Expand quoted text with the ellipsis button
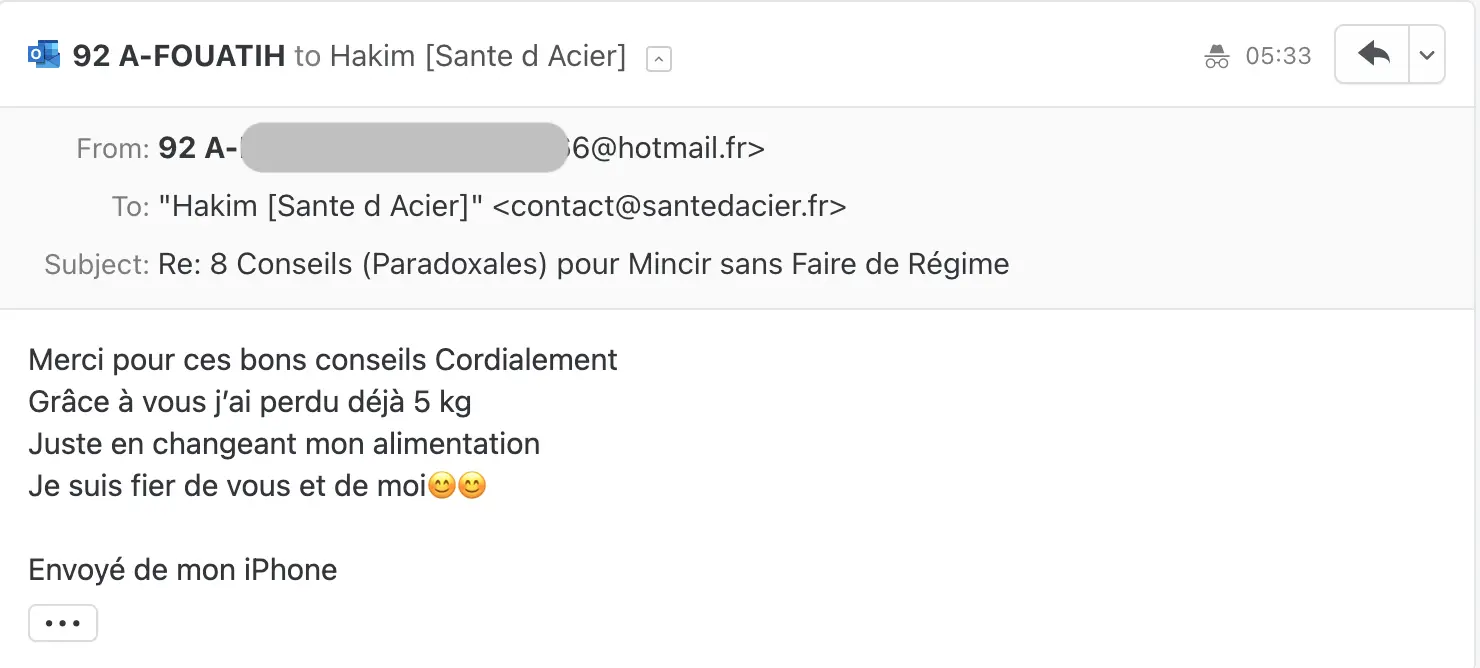 [x=63, y=623]
